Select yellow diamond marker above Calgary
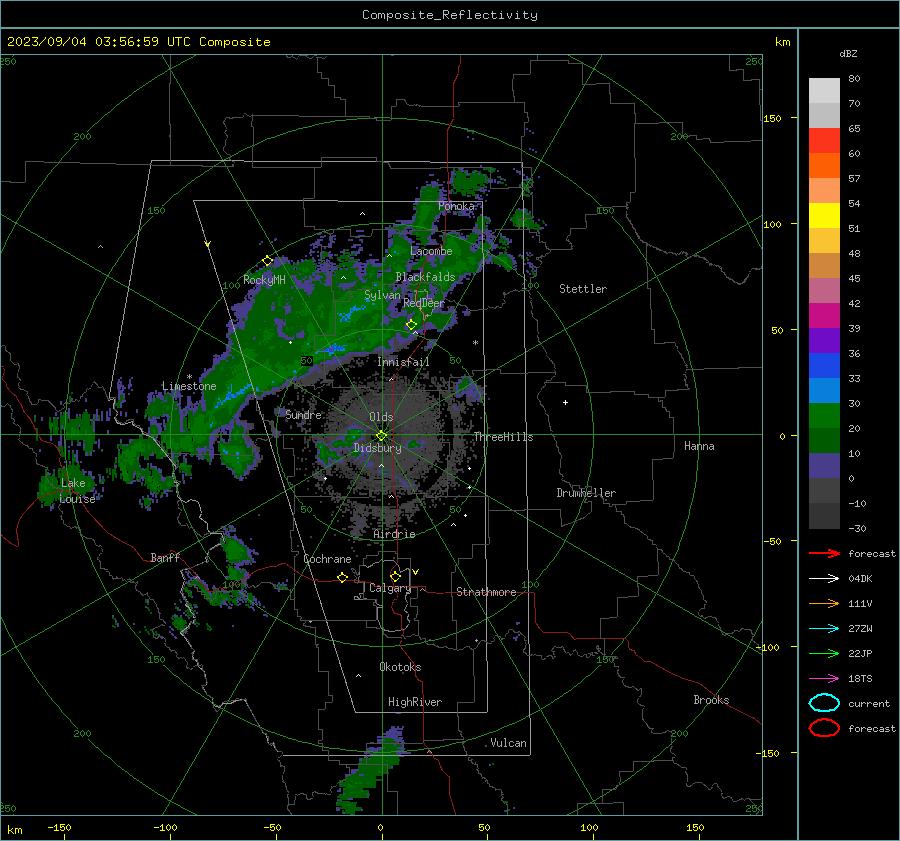This screenshot has width=900, height=841. [x=395, y=576]
